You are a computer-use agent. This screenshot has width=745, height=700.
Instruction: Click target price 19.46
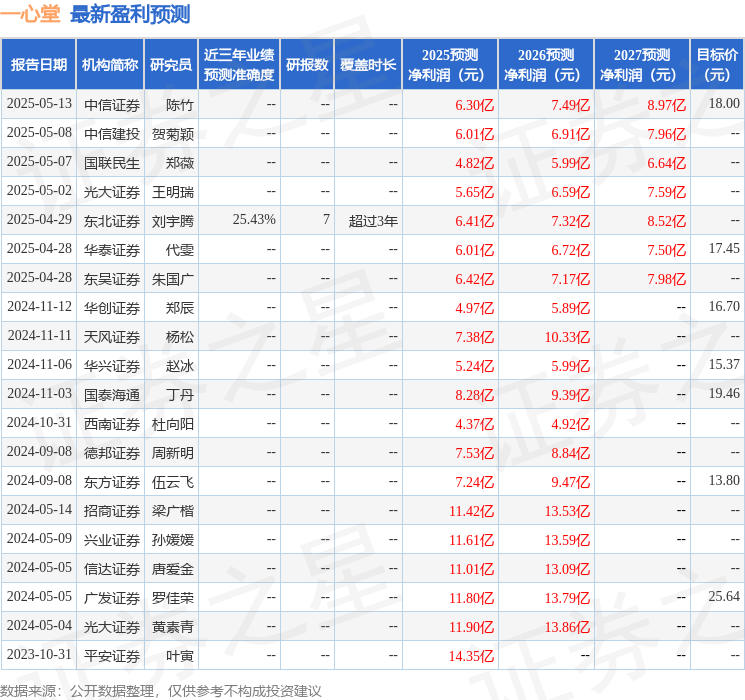[724, 393]
